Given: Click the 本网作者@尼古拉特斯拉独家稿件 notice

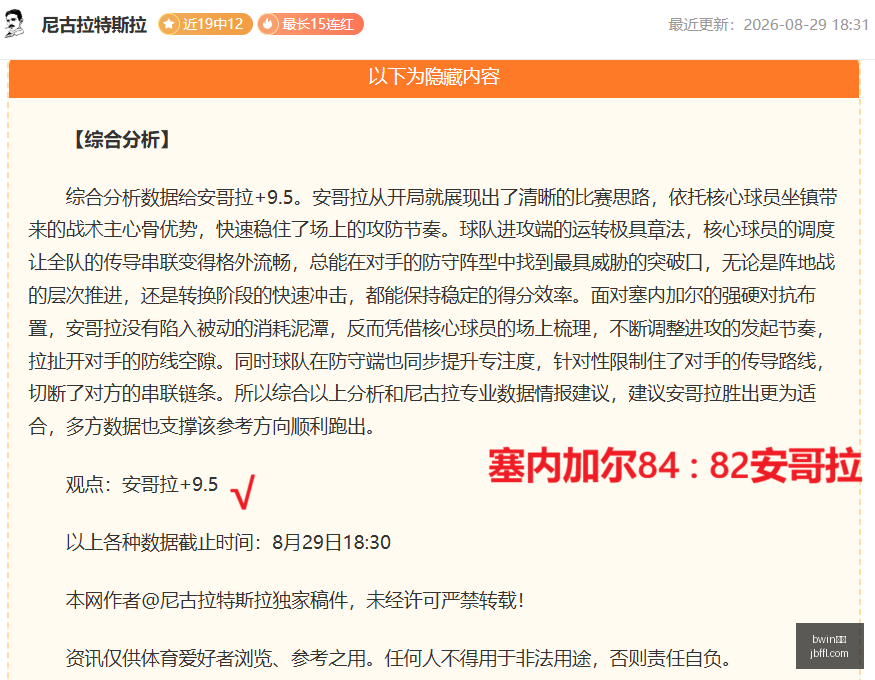Looking at the screenshot, I should 295,600.
